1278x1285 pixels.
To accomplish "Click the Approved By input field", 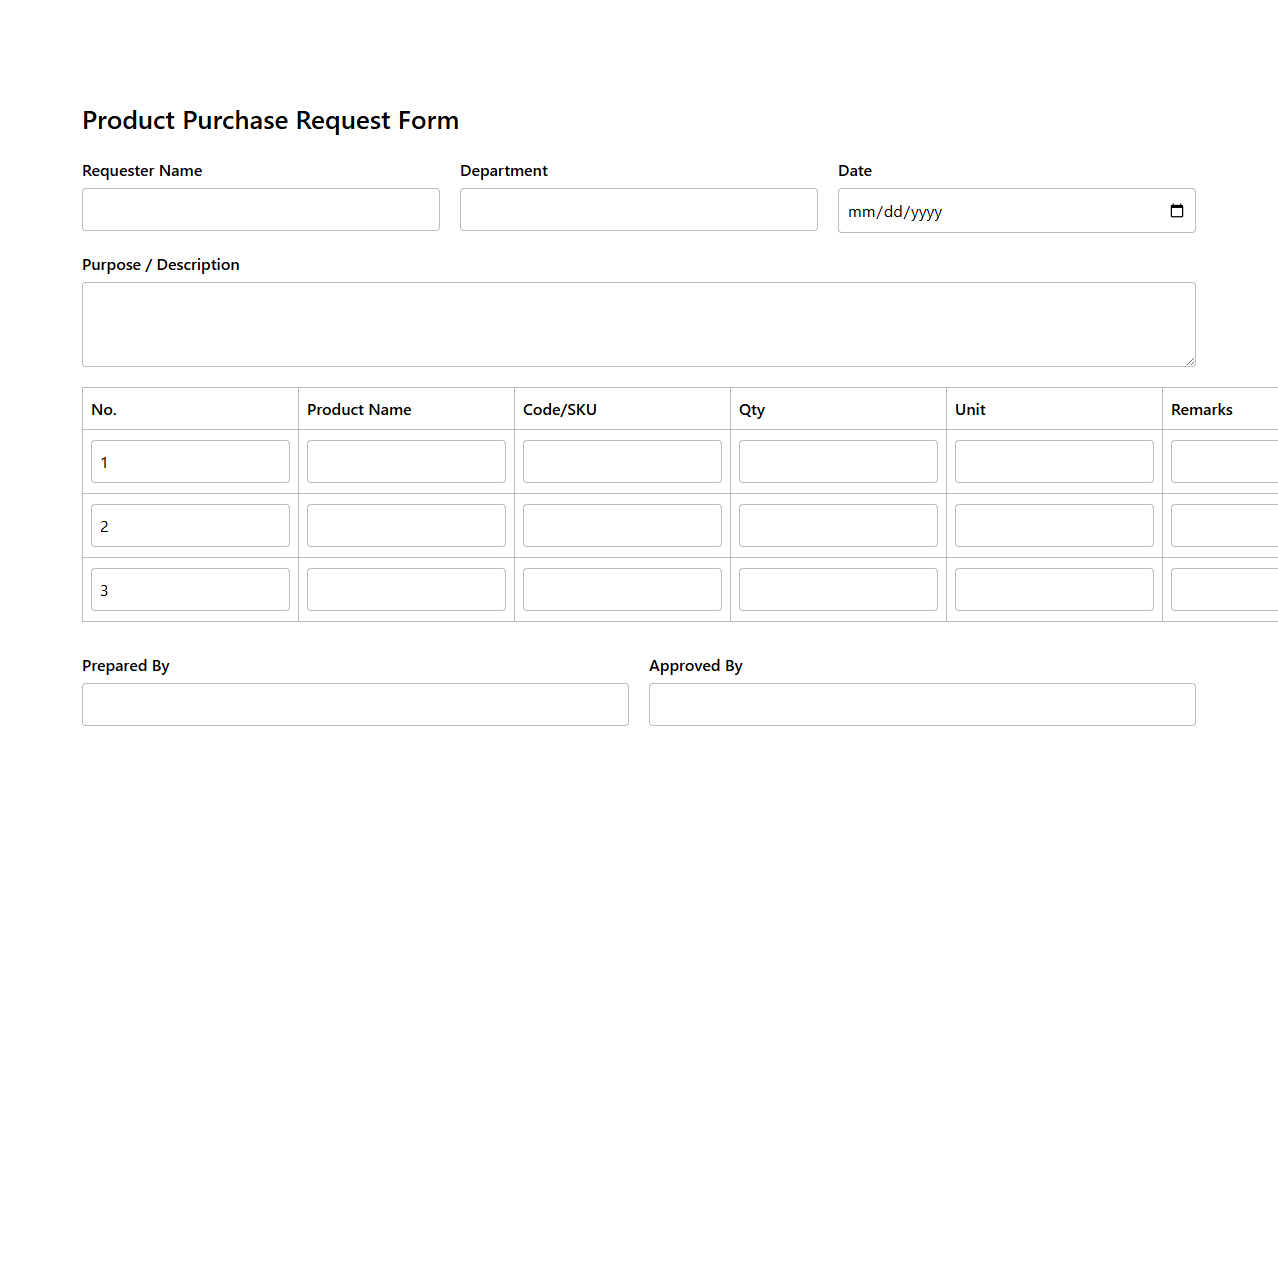I will [922, 704].
